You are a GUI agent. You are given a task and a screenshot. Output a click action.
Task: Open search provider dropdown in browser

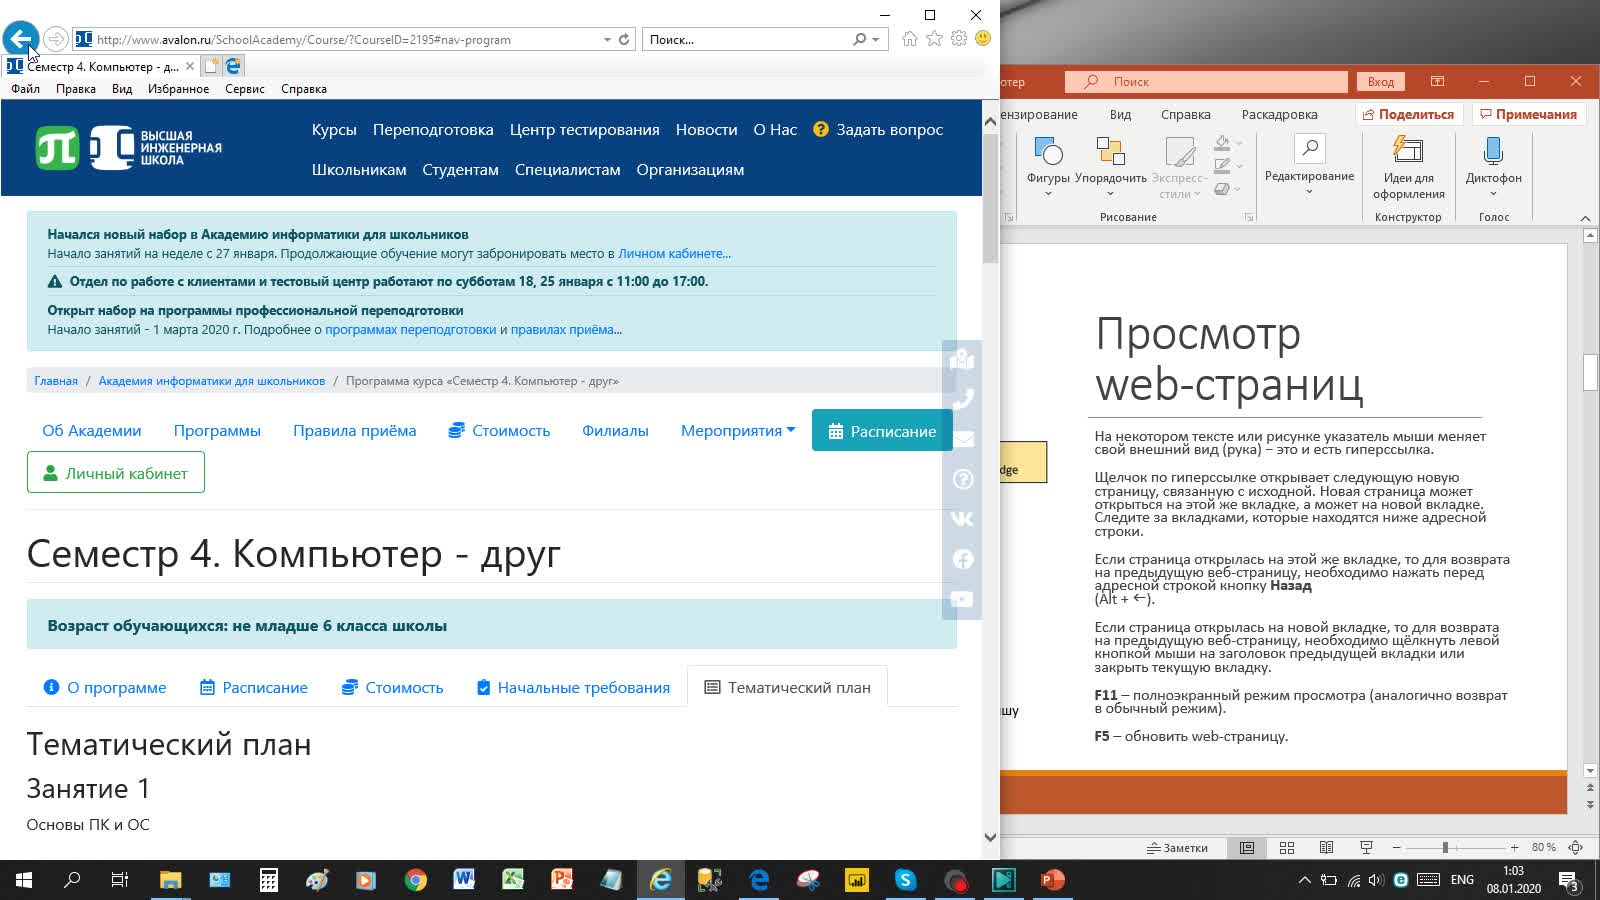(x=876, y=40)
